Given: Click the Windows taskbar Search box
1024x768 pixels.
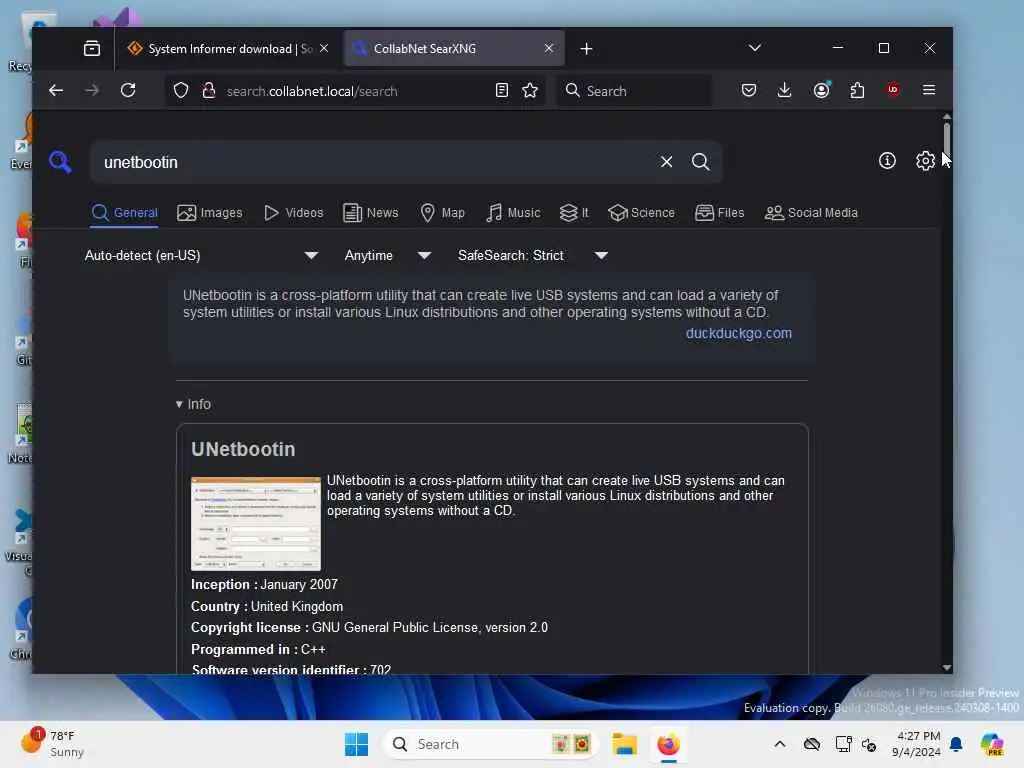Looking at the screenshot, I should pos(490,744).
